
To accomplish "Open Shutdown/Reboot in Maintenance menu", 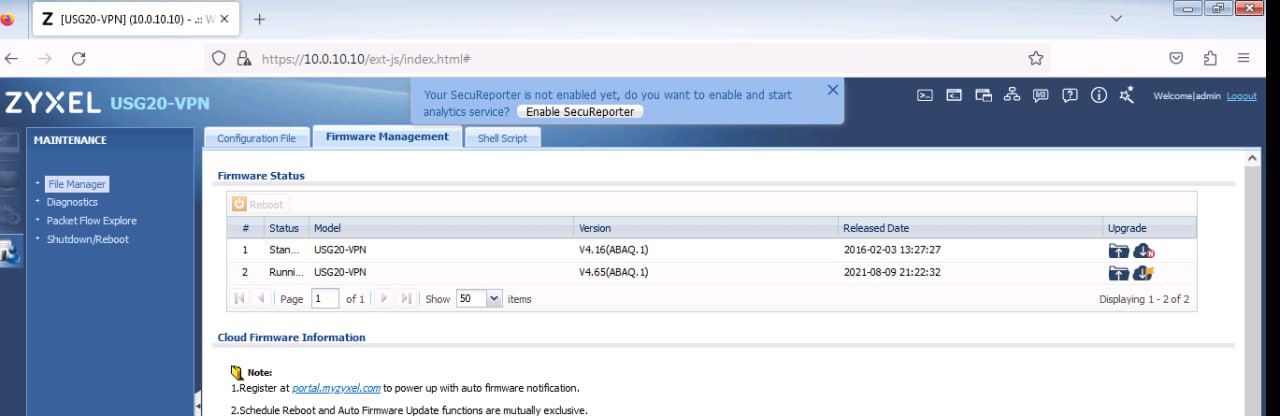I will 87,239.
